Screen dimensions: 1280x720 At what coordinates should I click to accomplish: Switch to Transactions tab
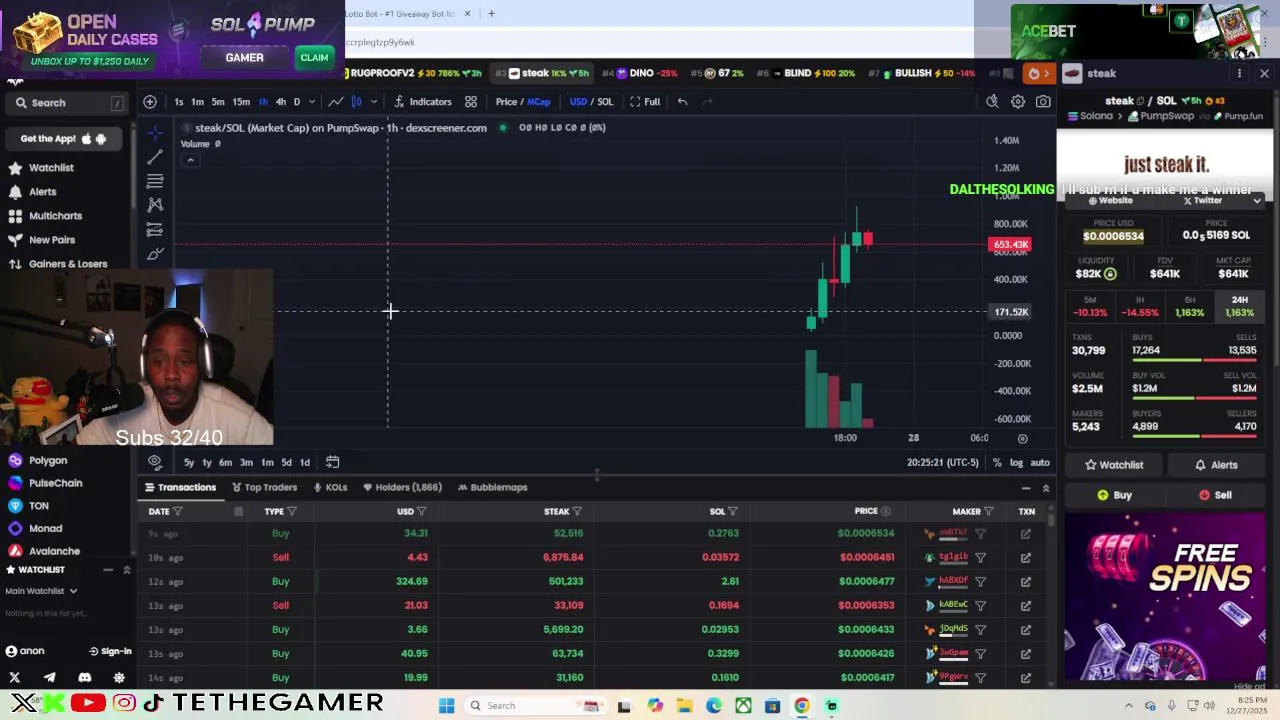[180, 488]
